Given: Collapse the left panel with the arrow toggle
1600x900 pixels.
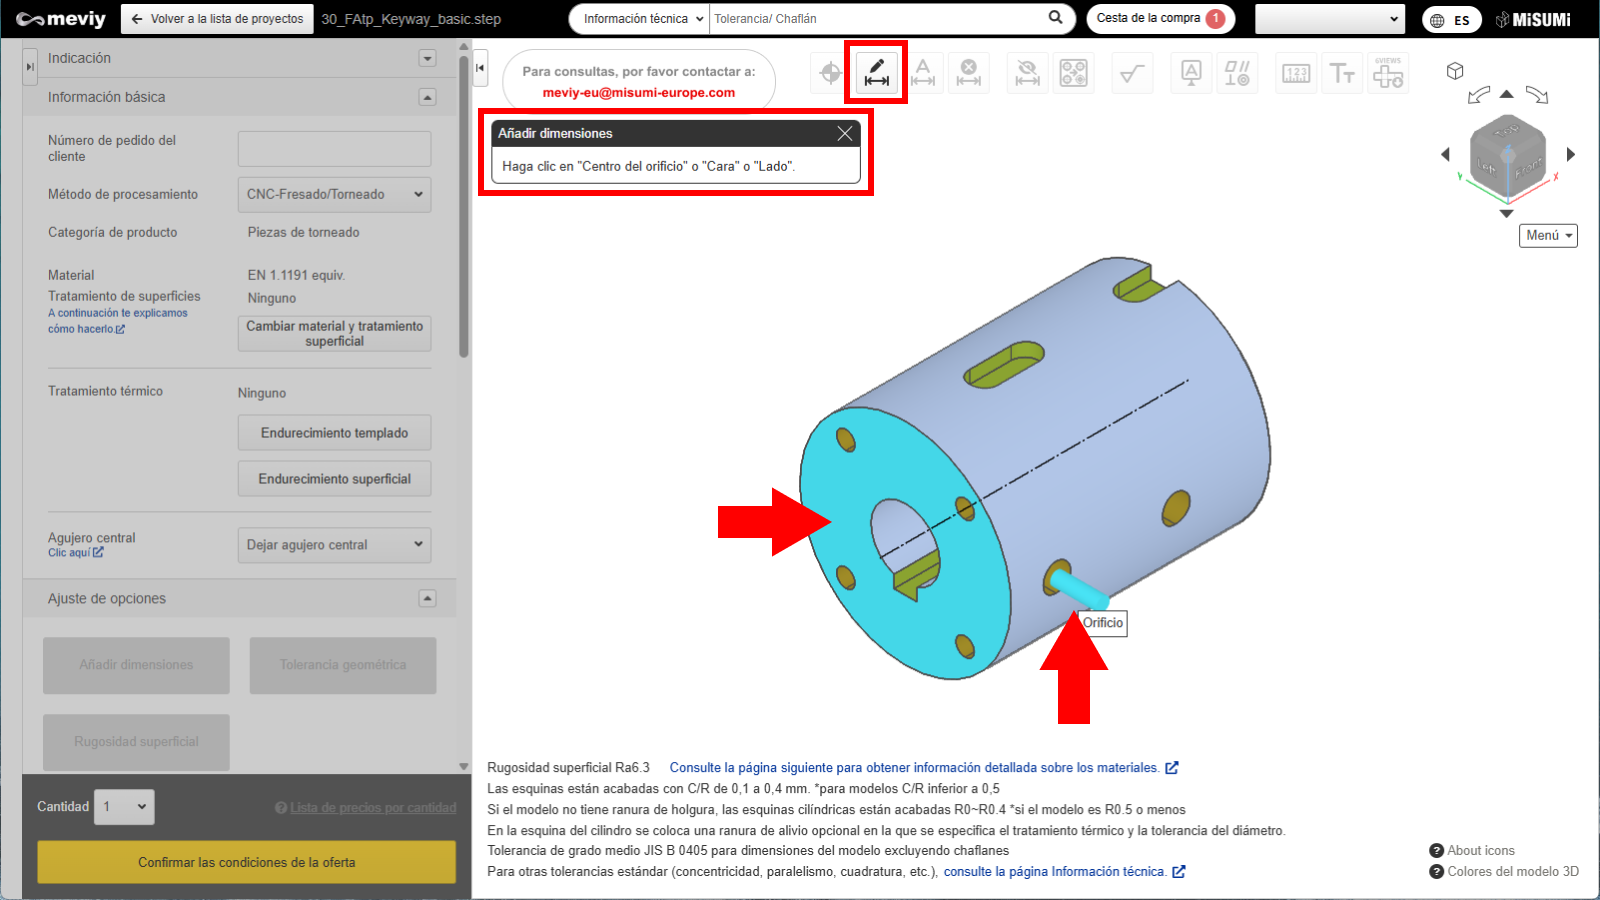Looking at the screenshot, I should [480, 68].
